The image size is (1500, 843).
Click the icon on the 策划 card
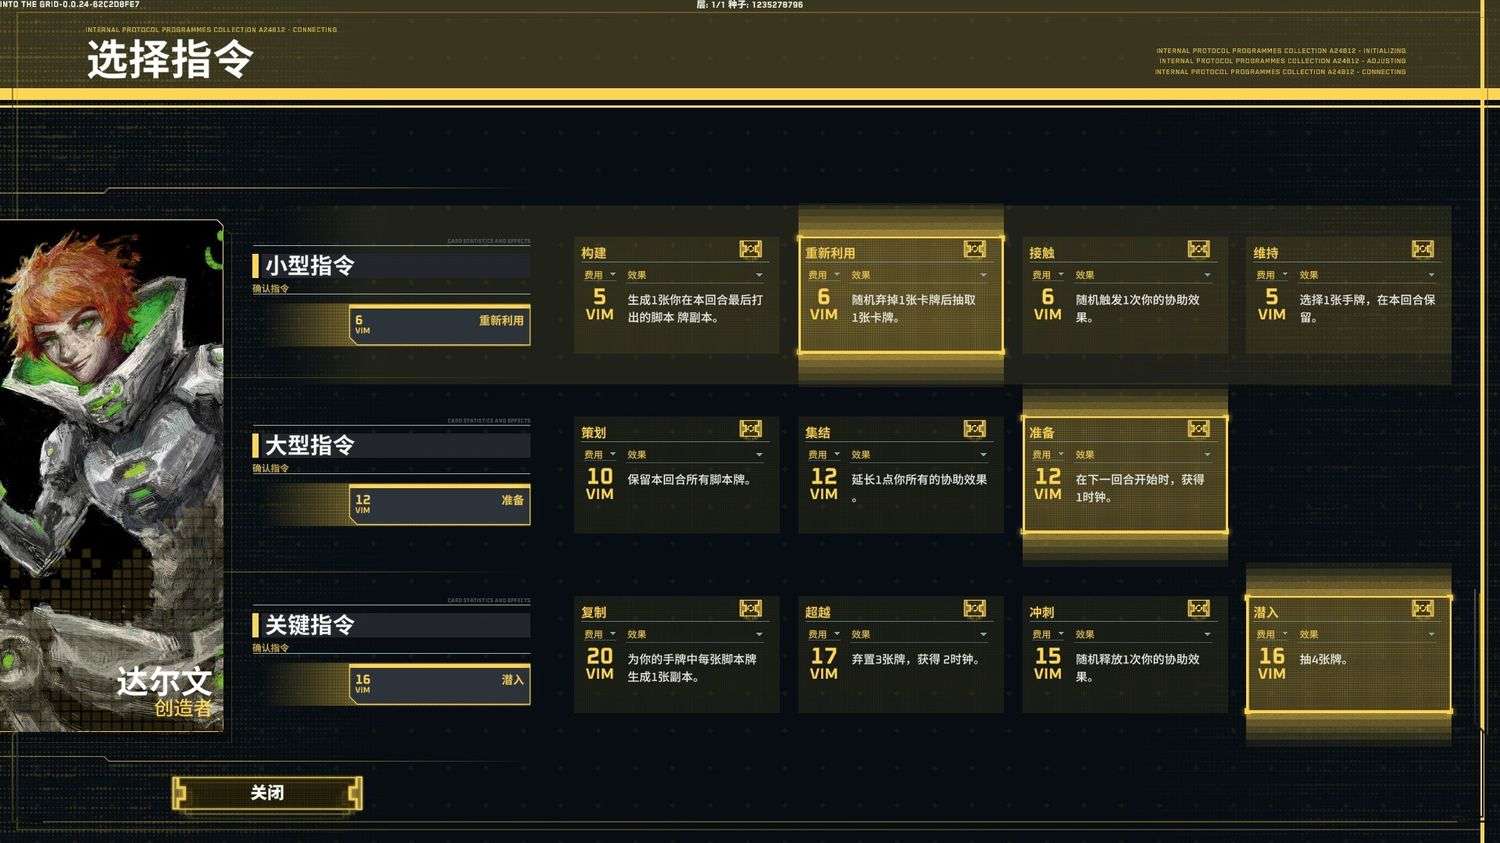pos(750,429)
